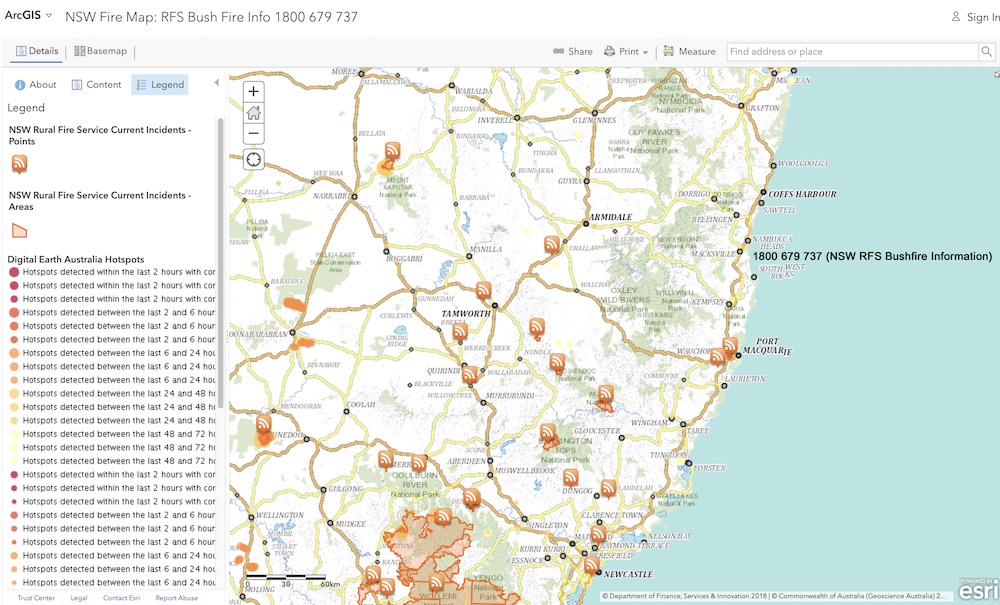Viewport: 1000px width, 605px height.
Task: Click the 1800 679 737 bushfire information text
Action: pos(872,256)
